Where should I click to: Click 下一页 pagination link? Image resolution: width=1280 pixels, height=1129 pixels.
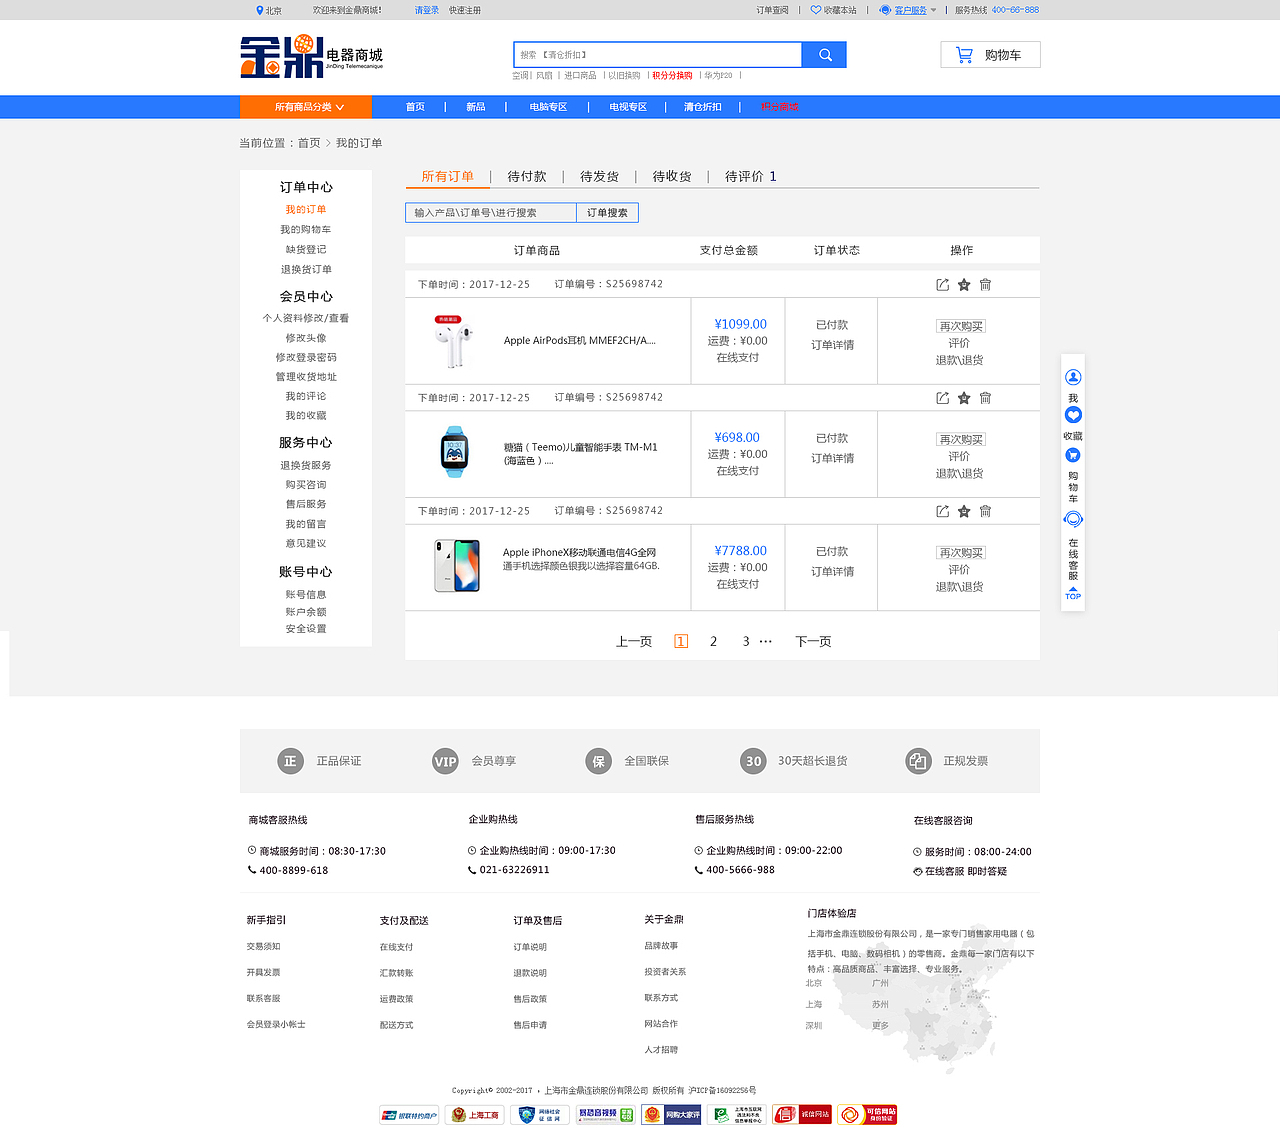813,642
